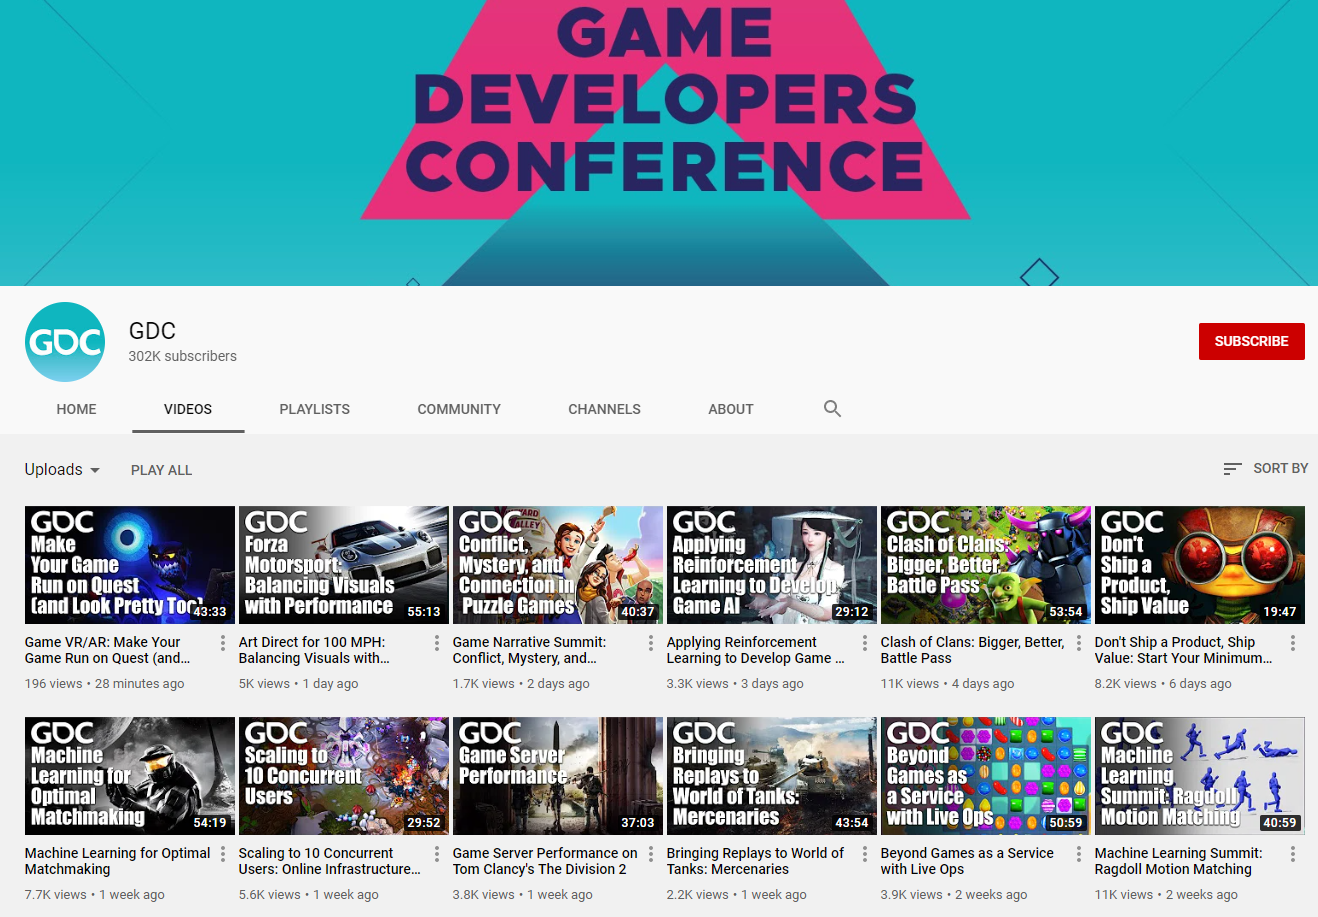Open the COMMUNITY tab
Image resolution: width=1318 pixels, height=917 pixels.
[459, 409]
